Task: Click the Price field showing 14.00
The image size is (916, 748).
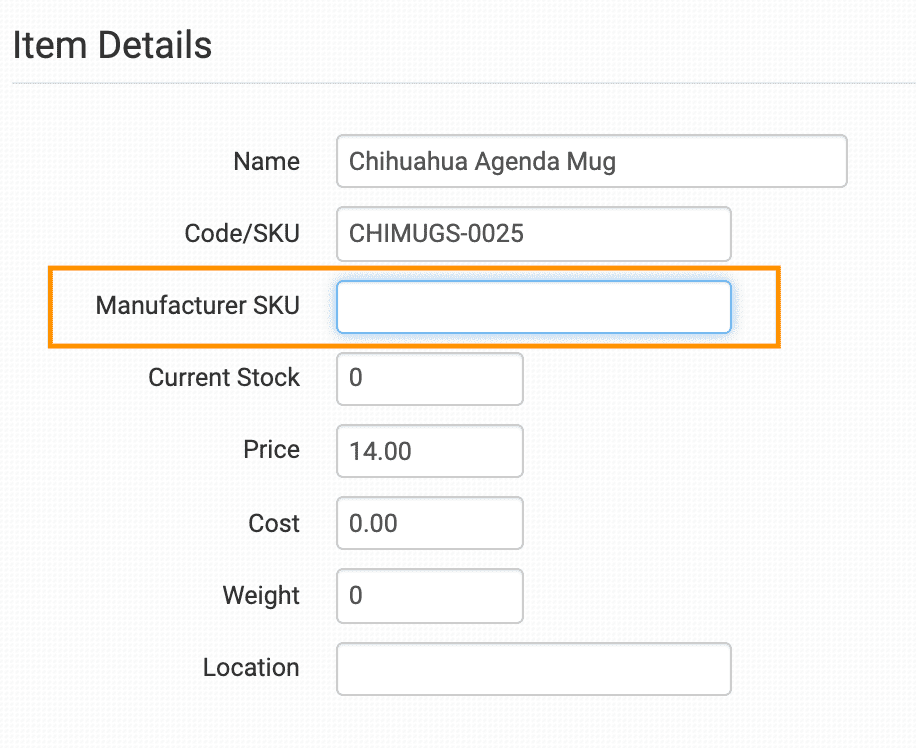Action: point(429,451)
